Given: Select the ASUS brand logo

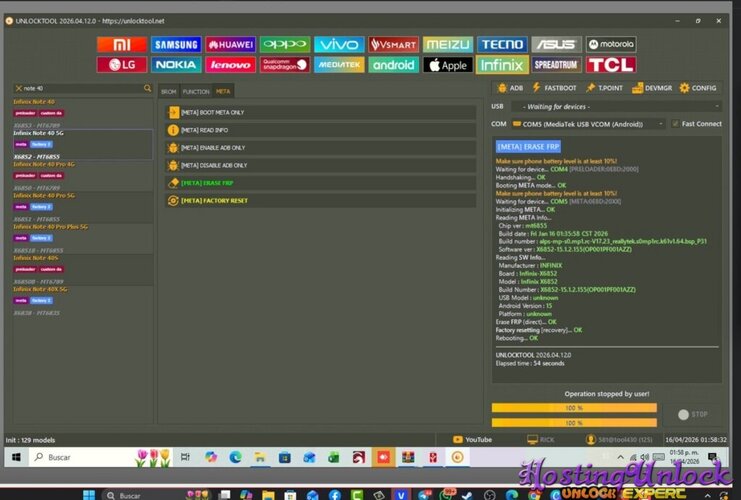Looking at the screenshot, I should pos(557,44).
